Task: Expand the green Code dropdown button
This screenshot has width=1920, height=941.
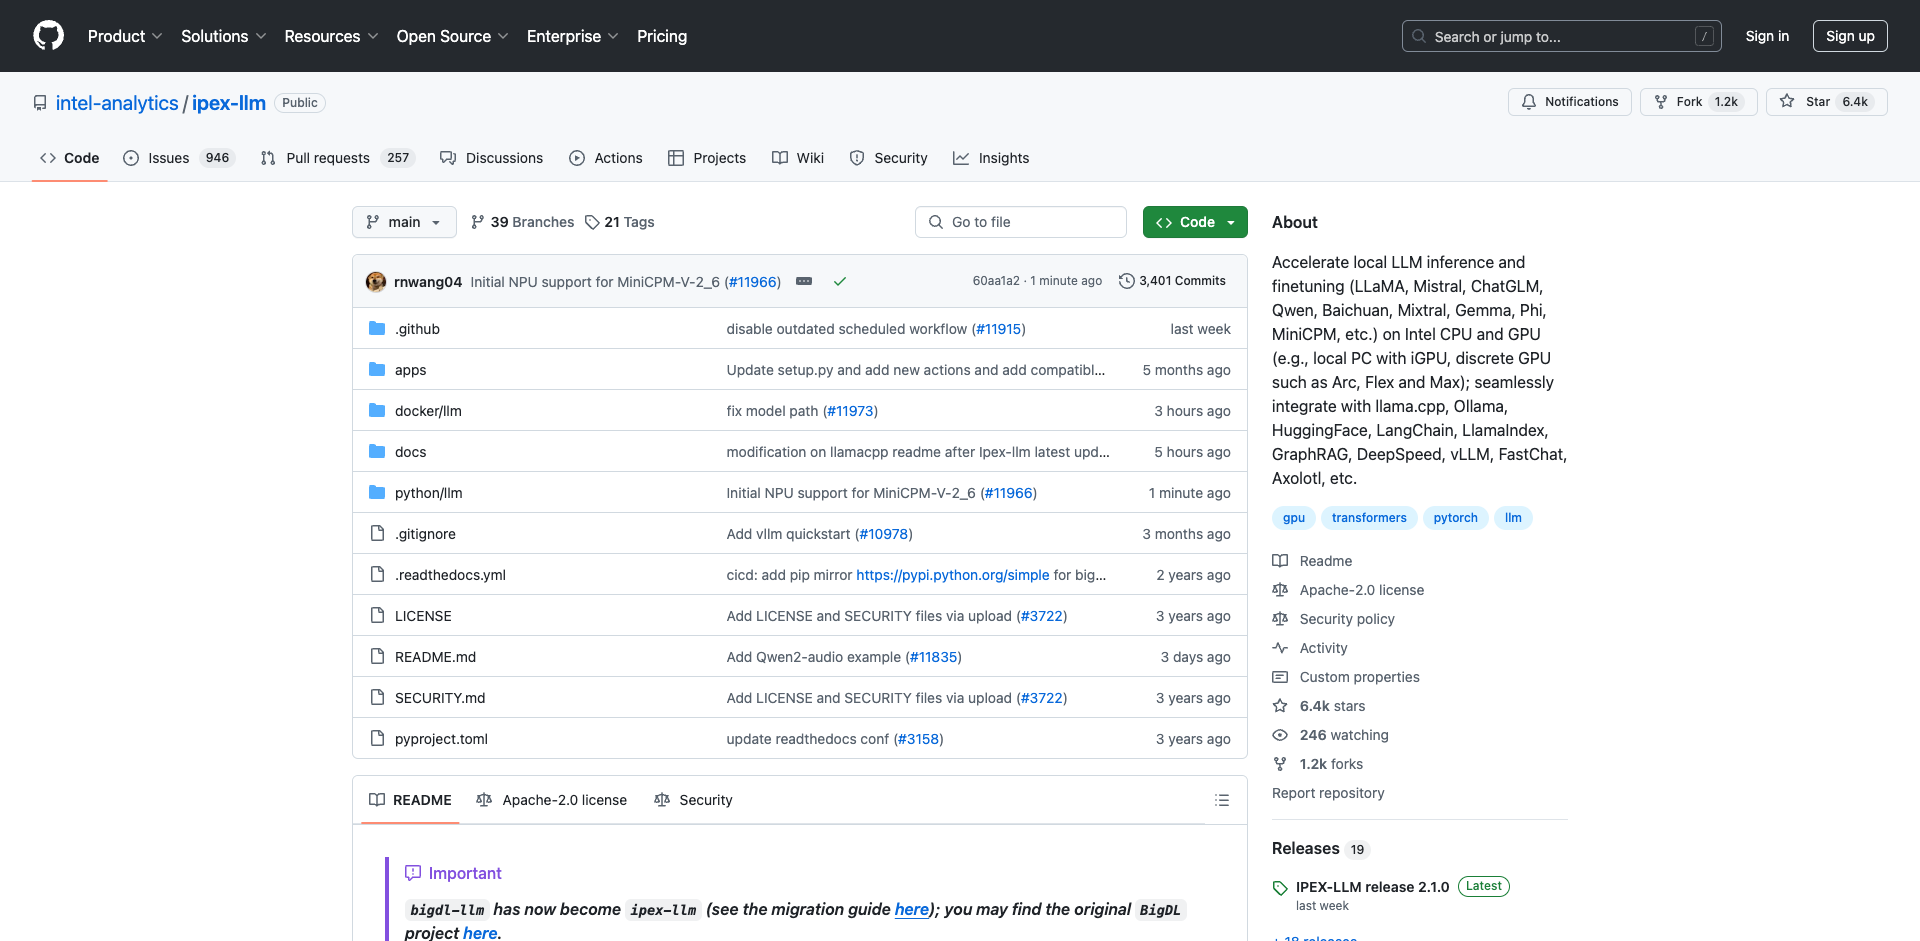Action: point(1195,222)
